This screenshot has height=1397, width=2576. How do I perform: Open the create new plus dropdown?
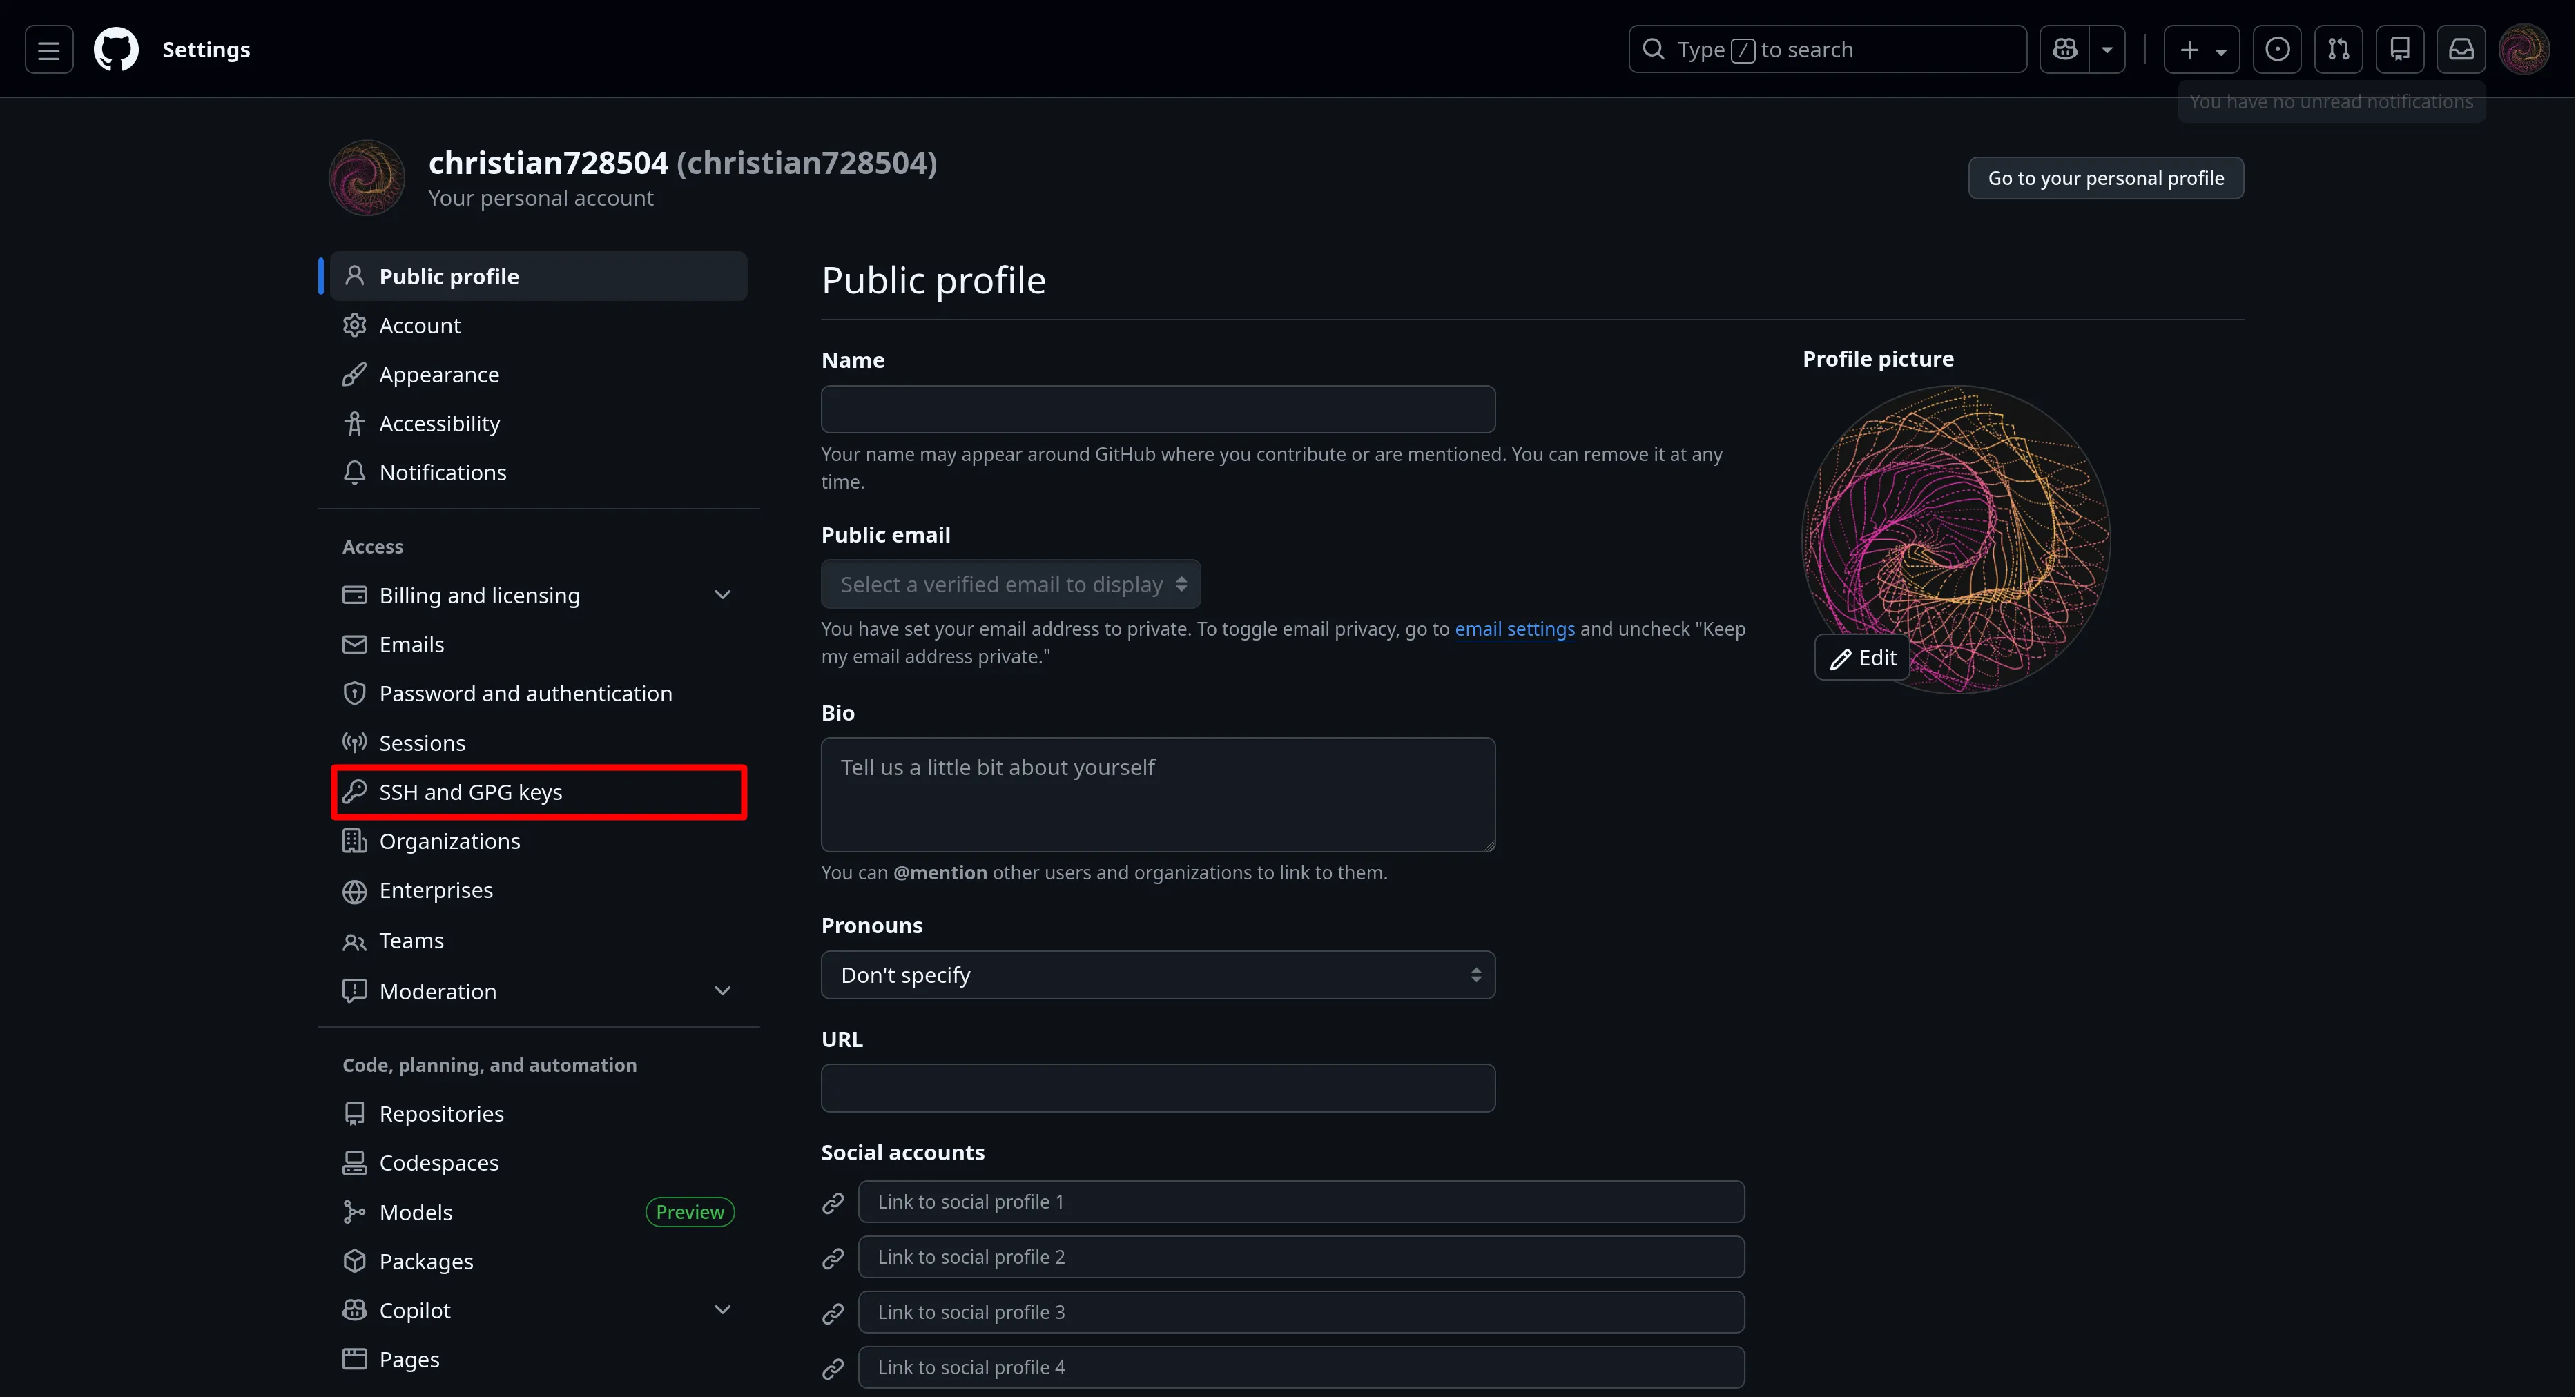click(x=2201, y=50)
